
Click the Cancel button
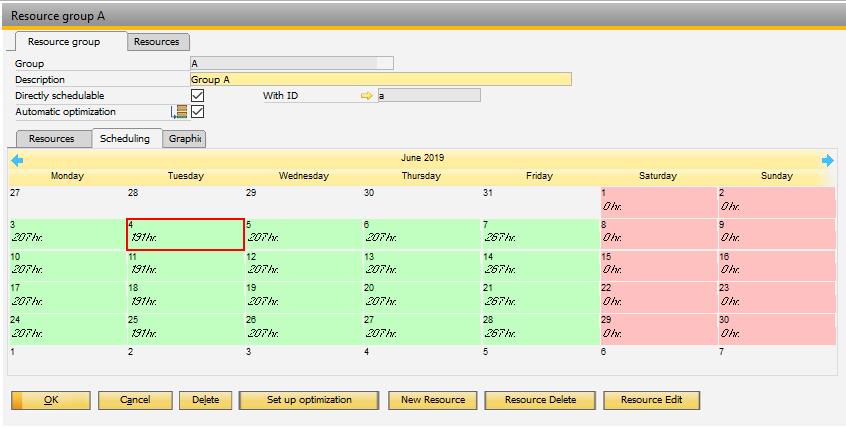[x=135, y=400]
